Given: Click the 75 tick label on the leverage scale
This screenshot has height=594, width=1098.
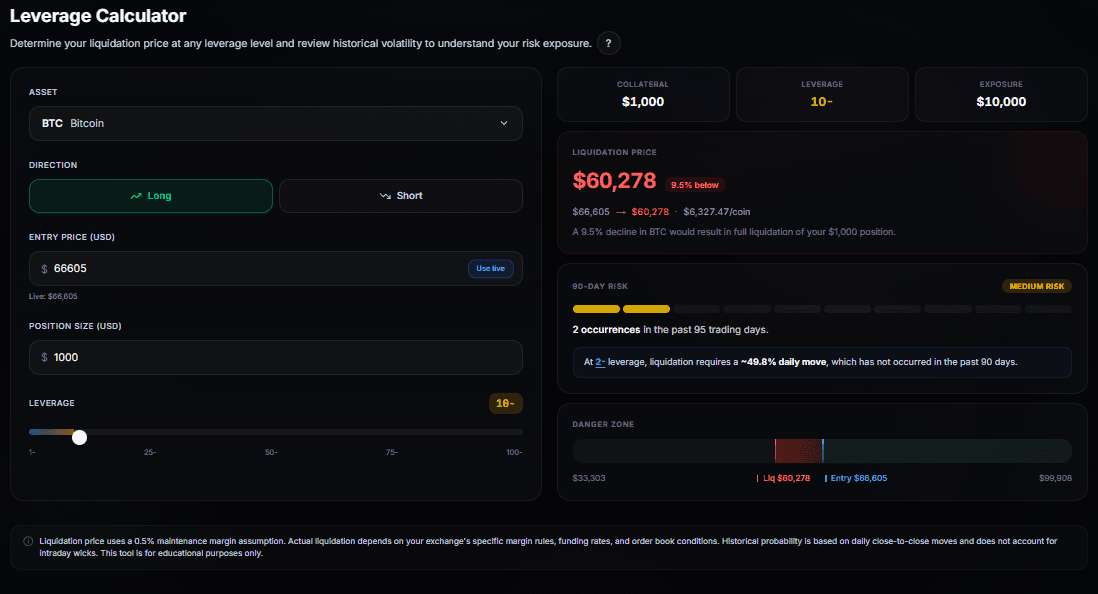Looking at the screenshot, I should [x=391, y=453].
